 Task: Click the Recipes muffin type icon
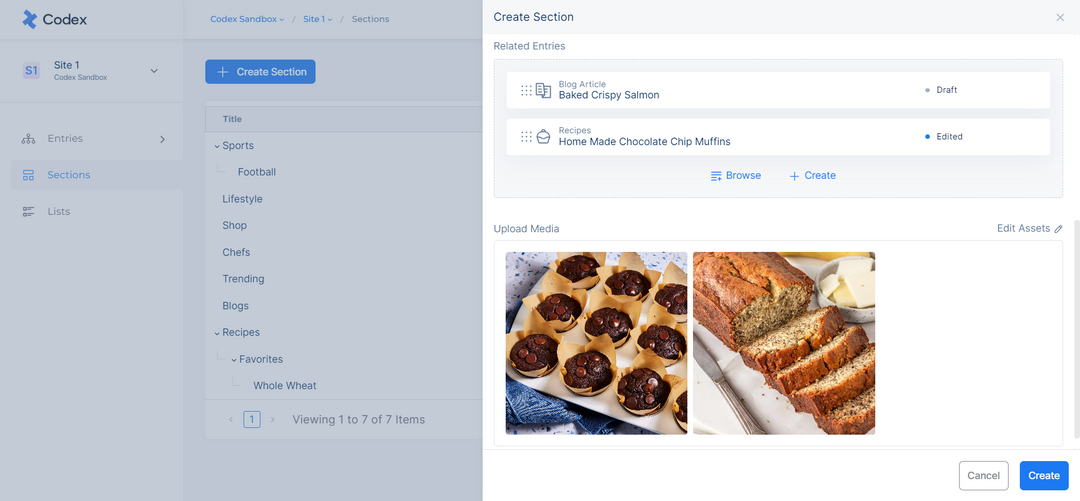pos(543,136)
